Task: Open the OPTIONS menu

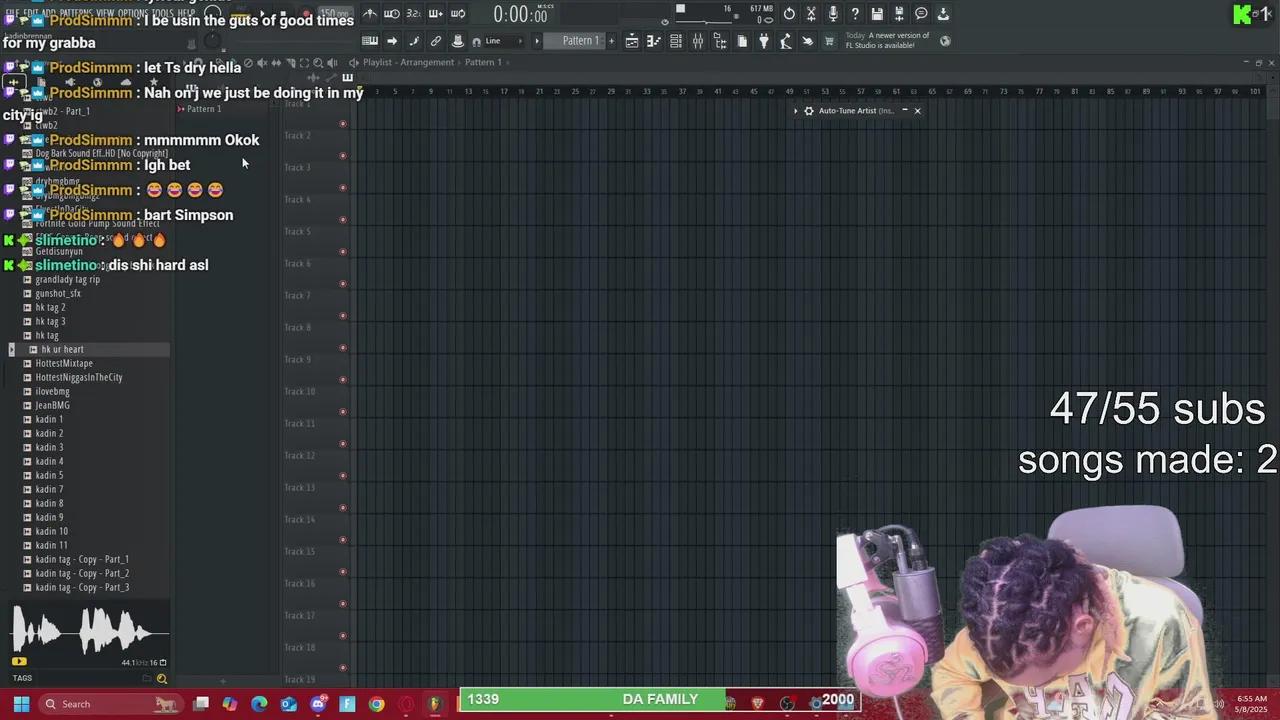Action: [132, 13]
